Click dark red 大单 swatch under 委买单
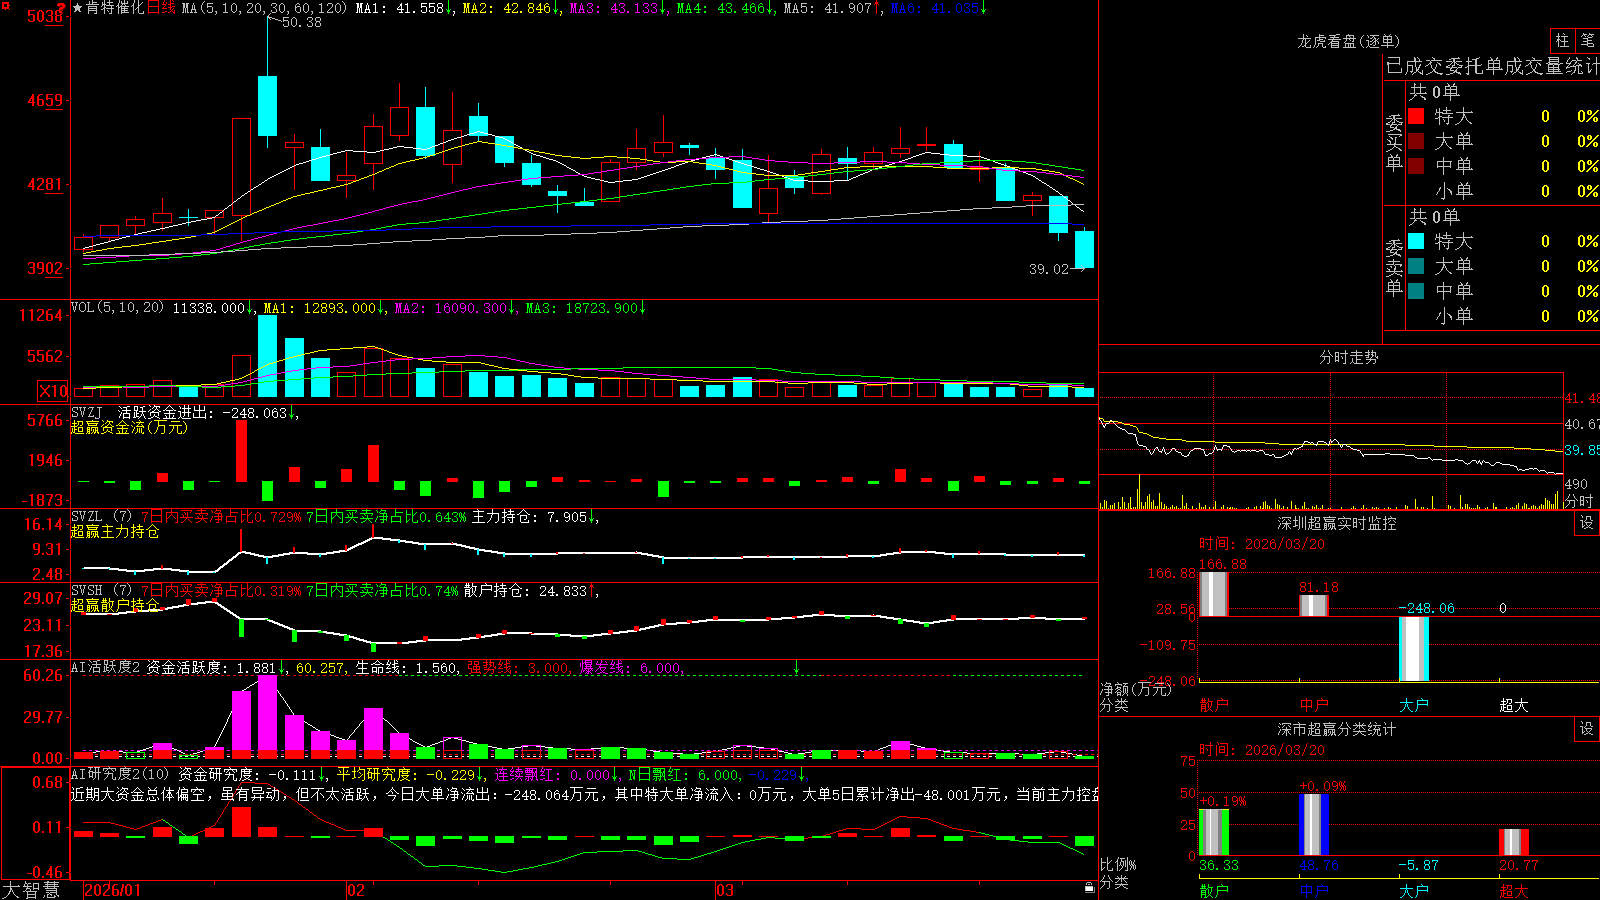 tap(1416, 141)
